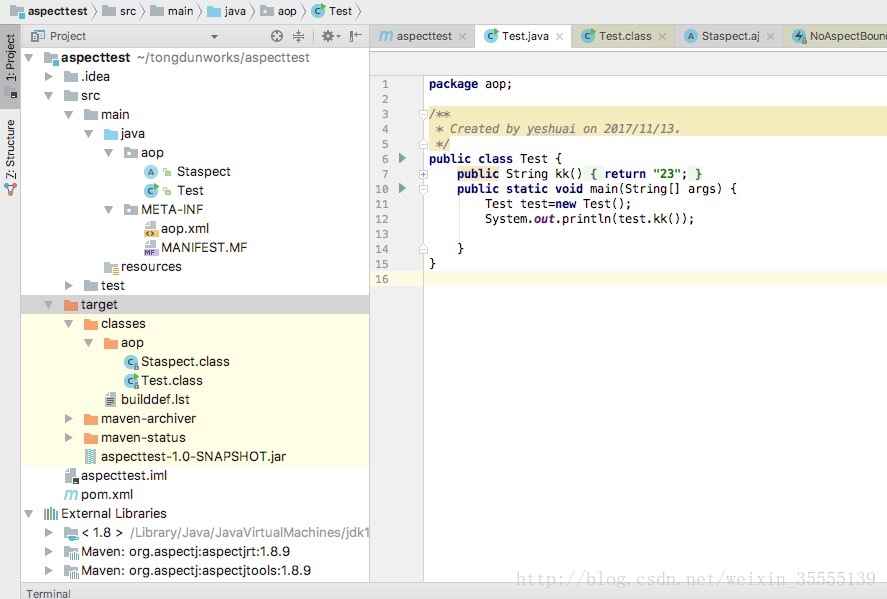Click Test breadcrumb in navigation bar
The image size is (887, 599).
click(x=332, y=11)
